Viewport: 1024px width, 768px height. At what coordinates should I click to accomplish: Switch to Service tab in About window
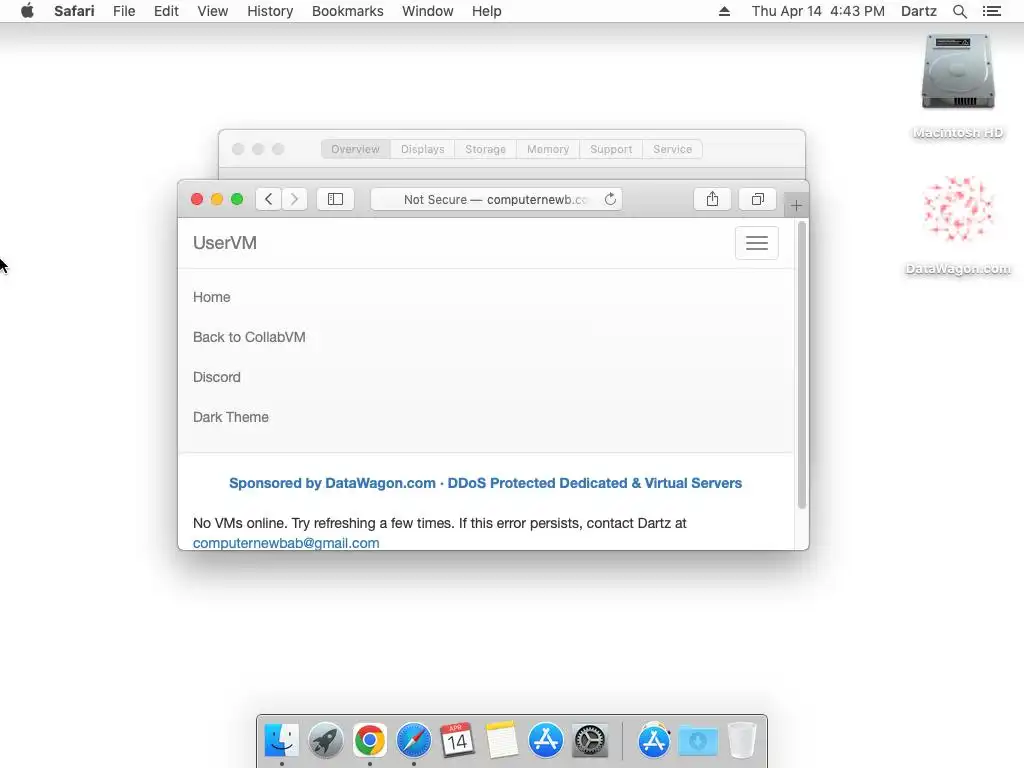672,149
